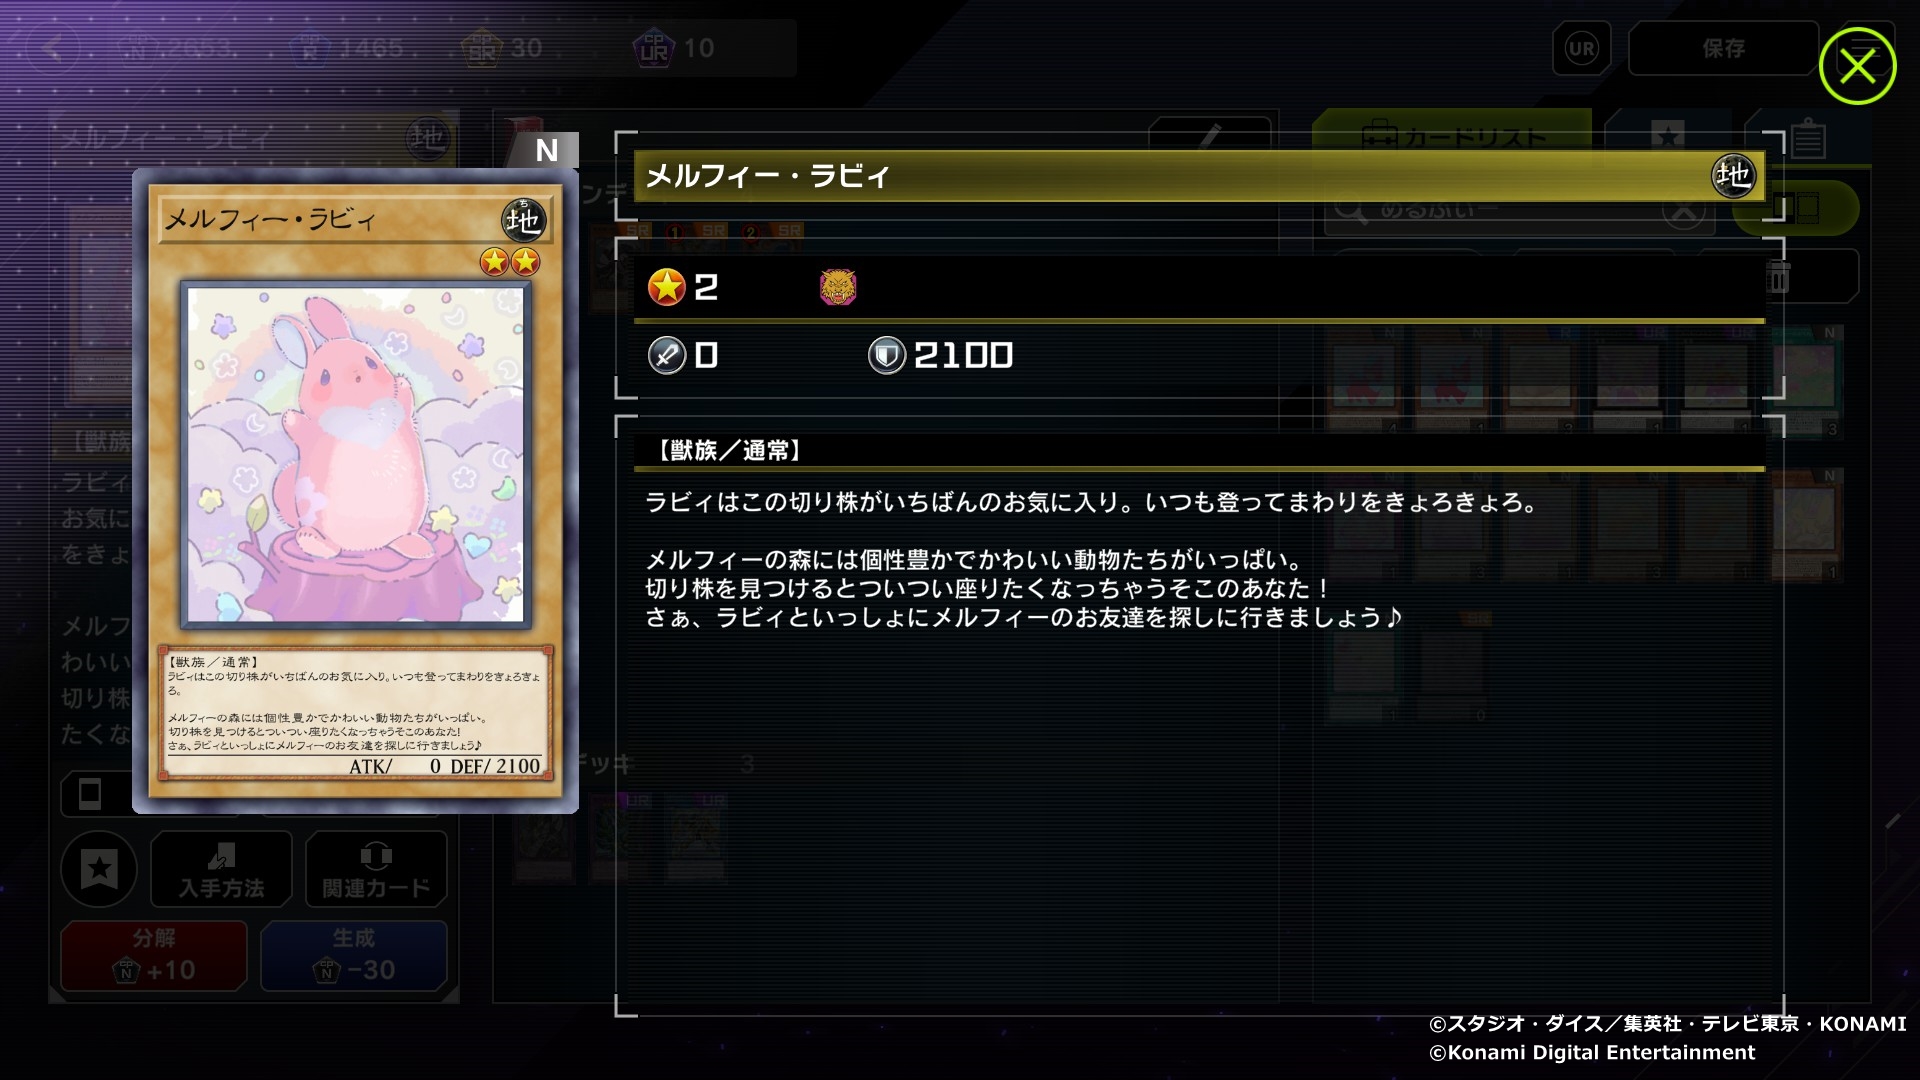Screen dimensions: 1920x1080
Task: Click the 生成 generate button
Action: click(354, 956)
